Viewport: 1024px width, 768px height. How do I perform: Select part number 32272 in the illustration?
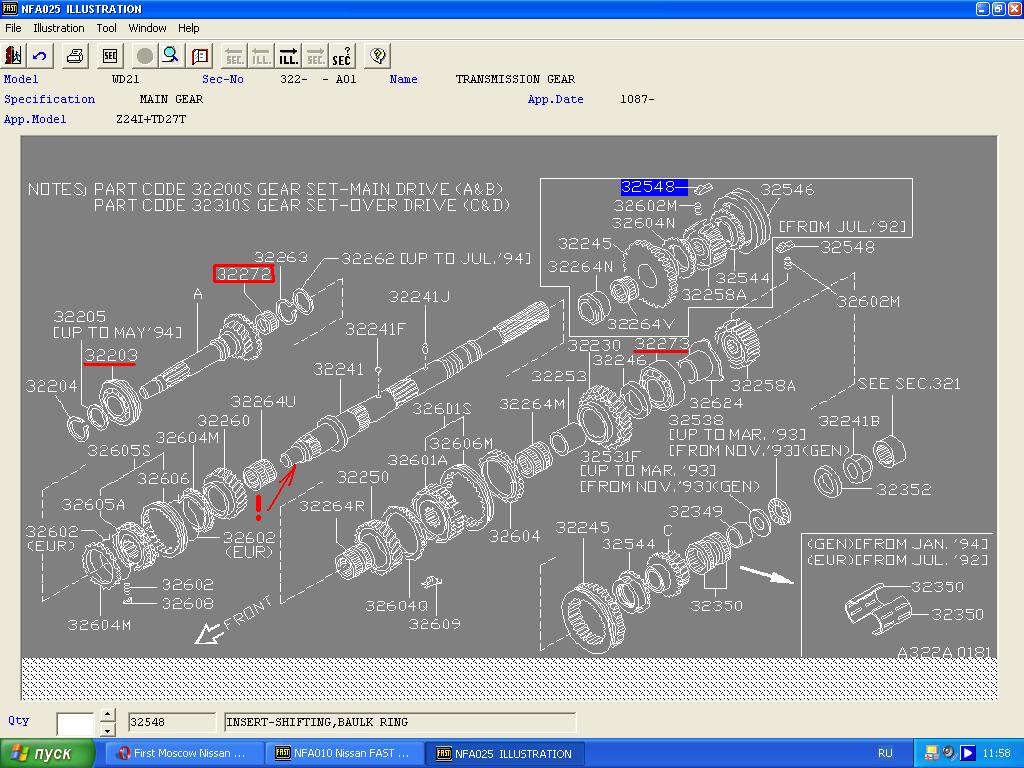(x=244, y=274)
